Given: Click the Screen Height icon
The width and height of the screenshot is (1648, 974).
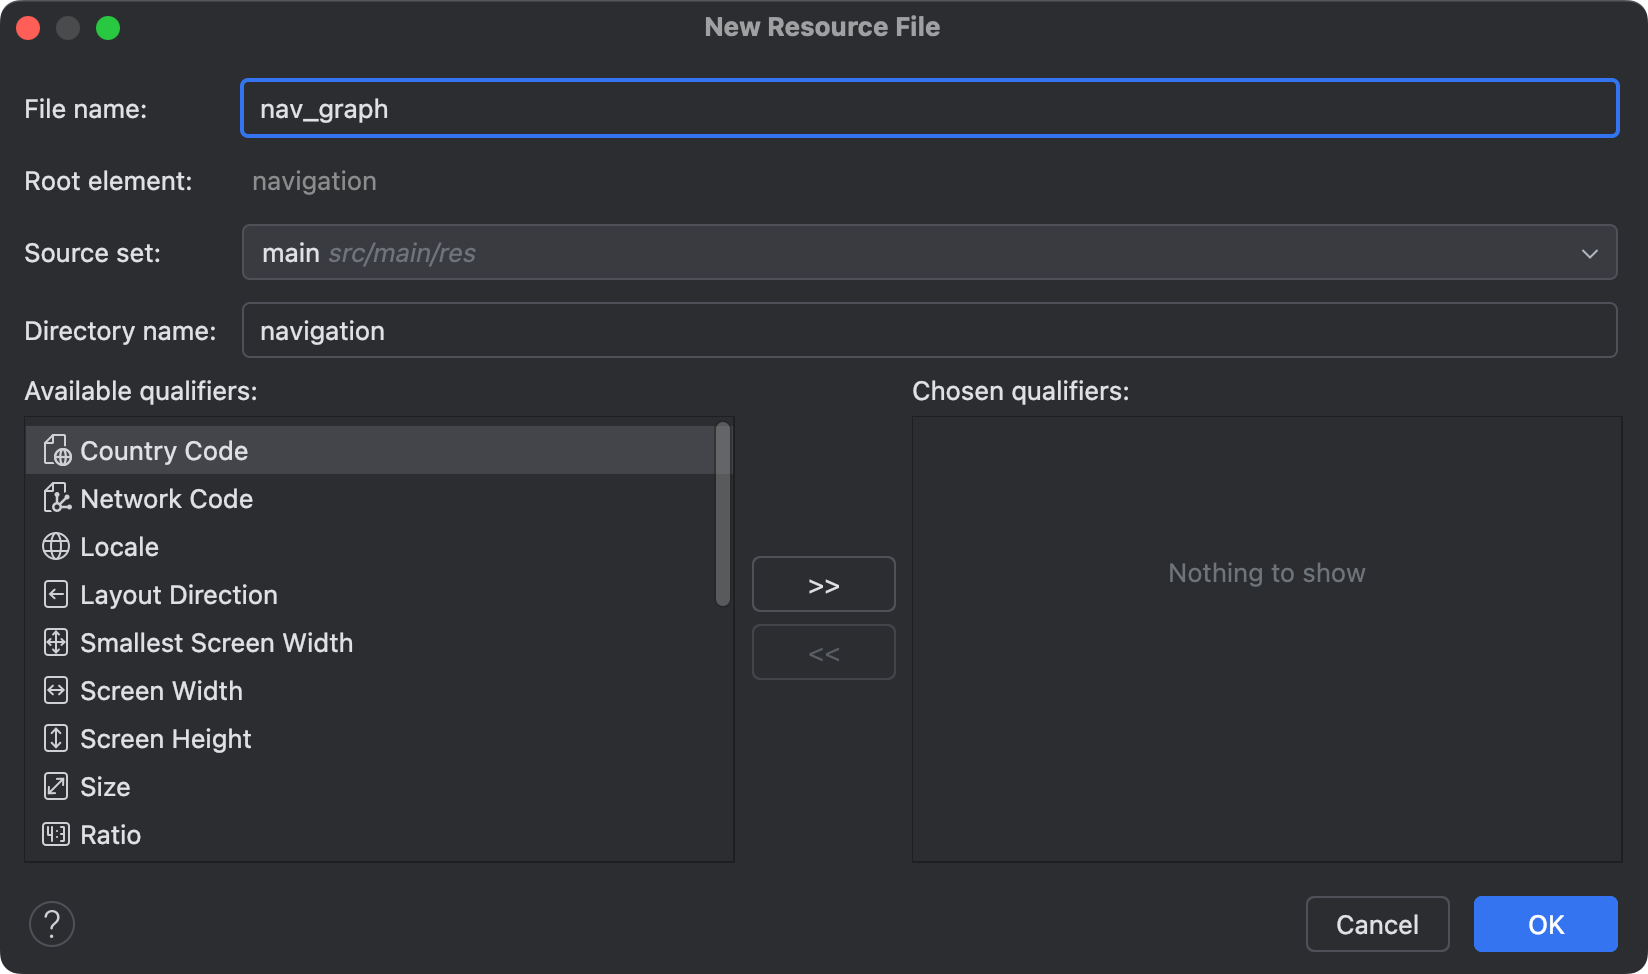Looking at the screenshot, I should click(x=56, y=739).
